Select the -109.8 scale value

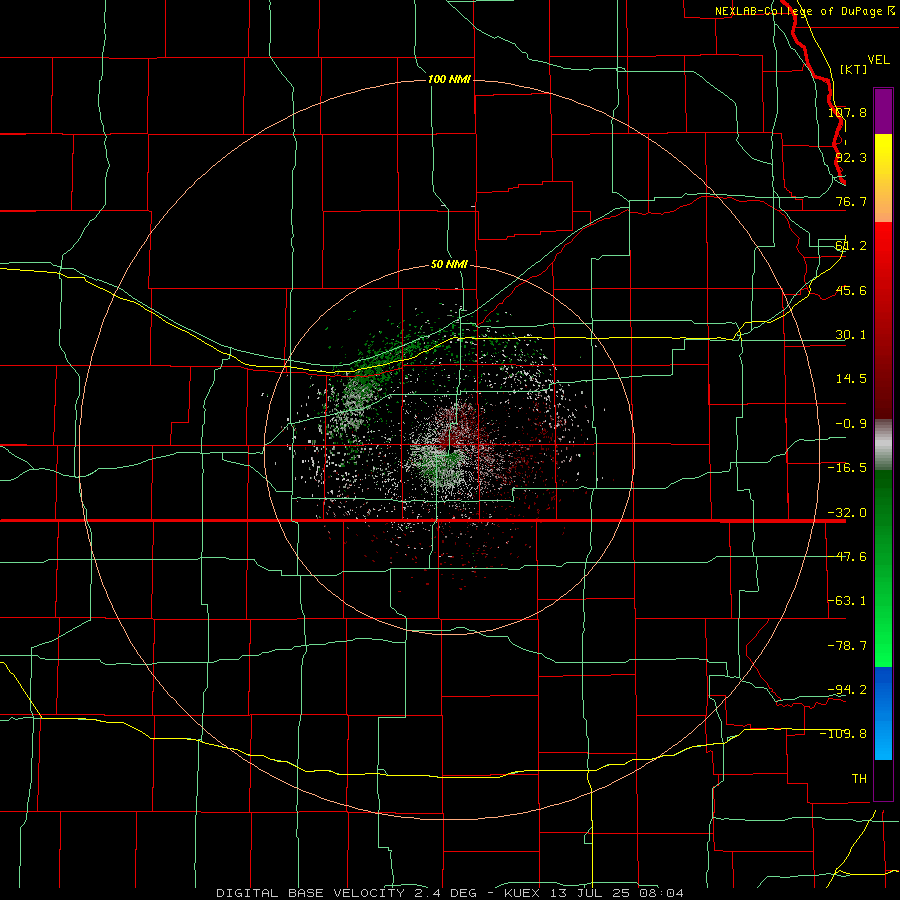pyautogui.click(x=844, y=734)
